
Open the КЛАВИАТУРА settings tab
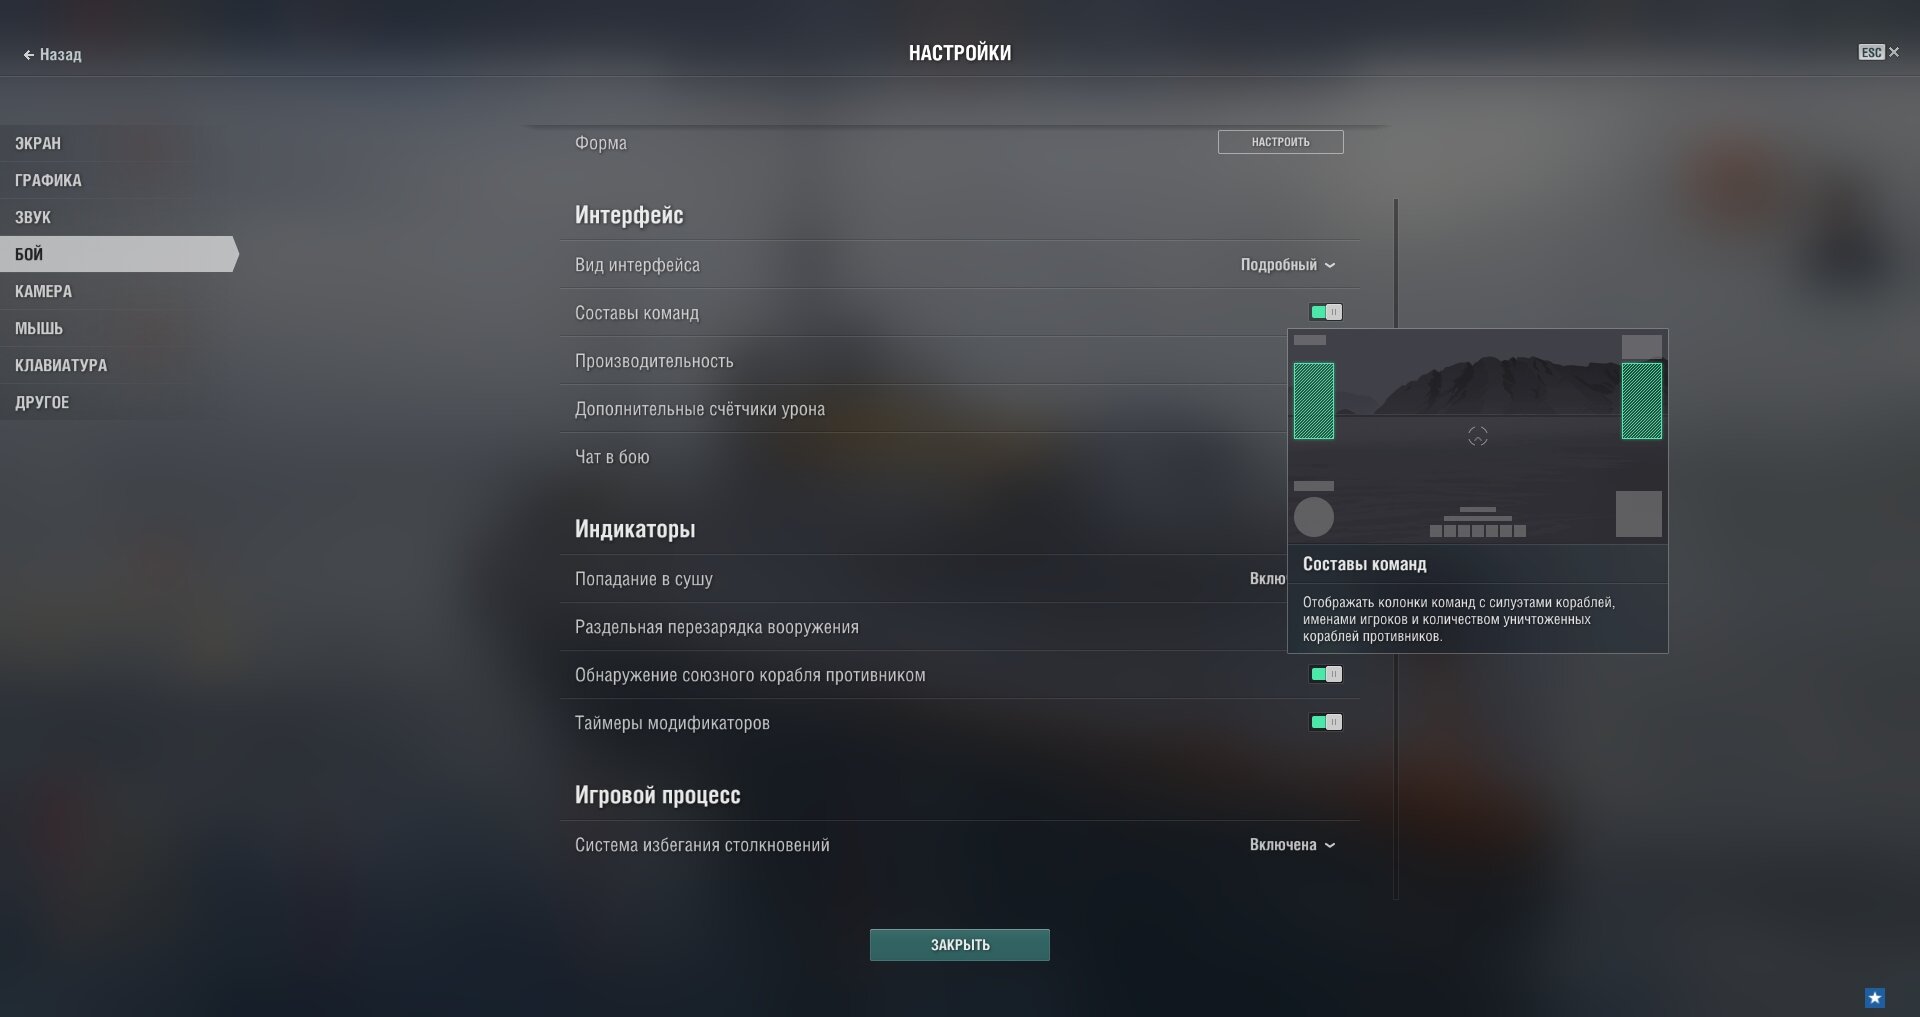coord(61,365)
